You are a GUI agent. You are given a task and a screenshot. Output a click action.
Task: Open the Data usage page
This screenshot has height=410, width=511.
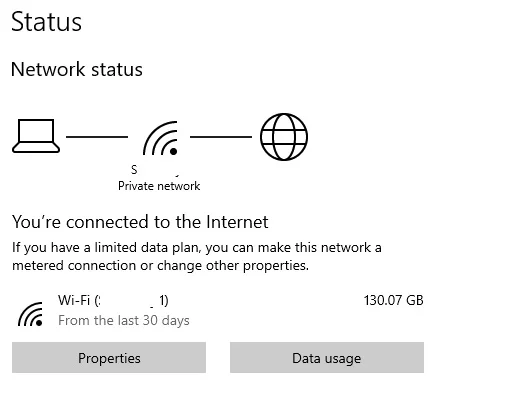tap(327, 358)
